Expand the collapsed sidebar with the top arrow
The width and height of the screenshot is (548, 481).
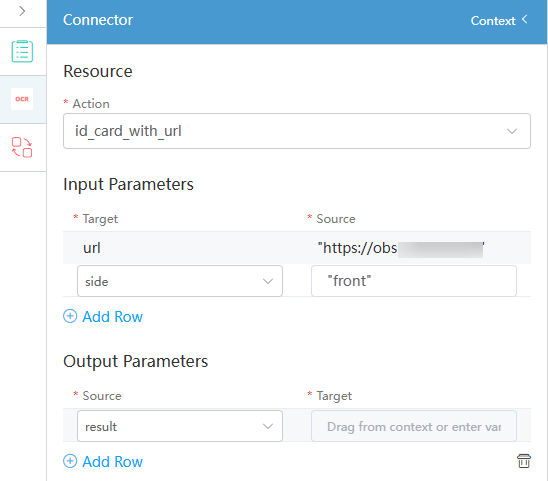tap(22, 12)
